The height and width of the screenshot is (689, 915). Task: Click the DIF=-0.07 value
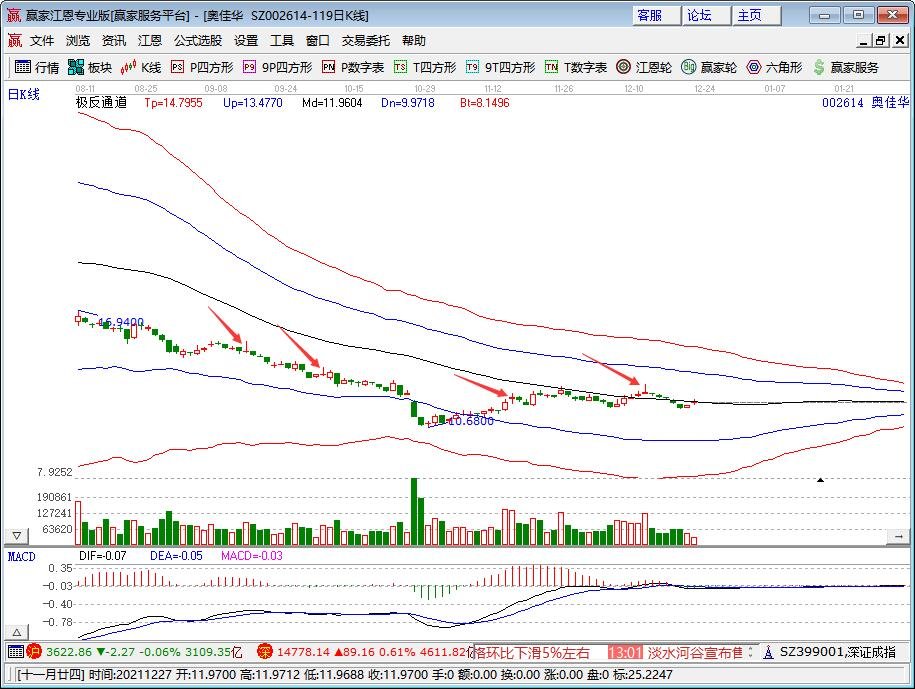click(x=103, y=555)
